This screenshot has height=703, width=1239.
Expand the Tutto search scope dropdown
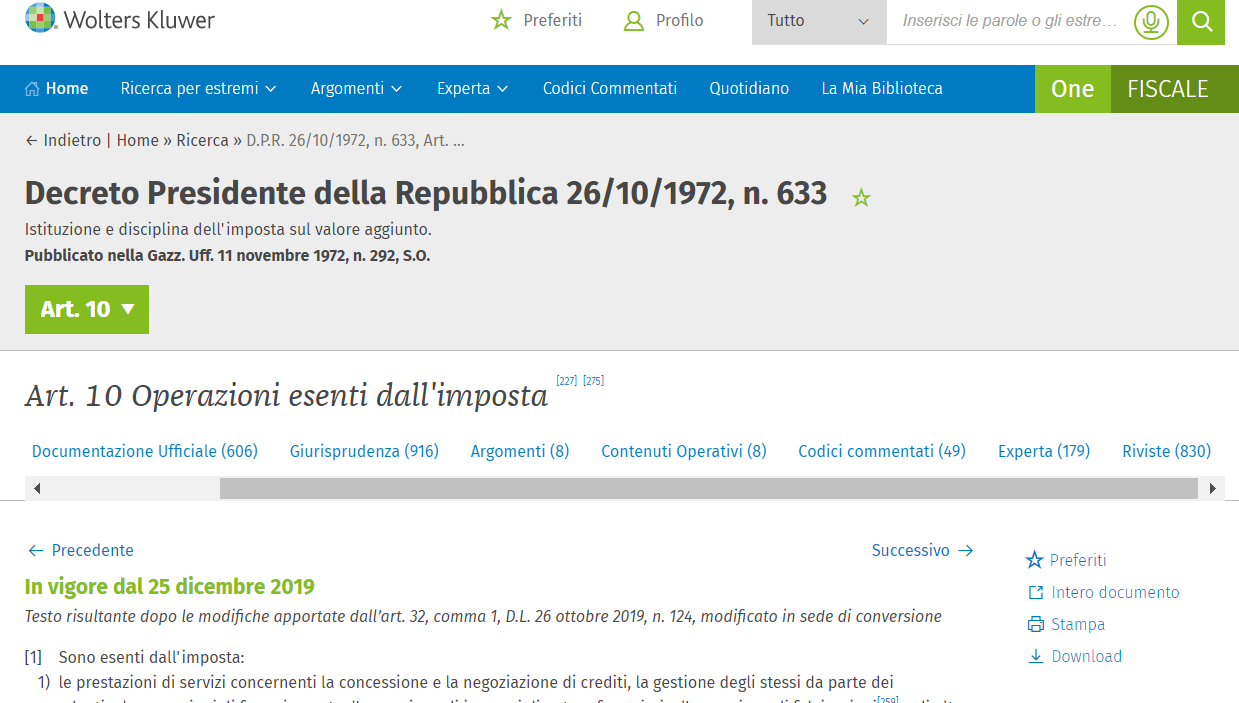818,21
